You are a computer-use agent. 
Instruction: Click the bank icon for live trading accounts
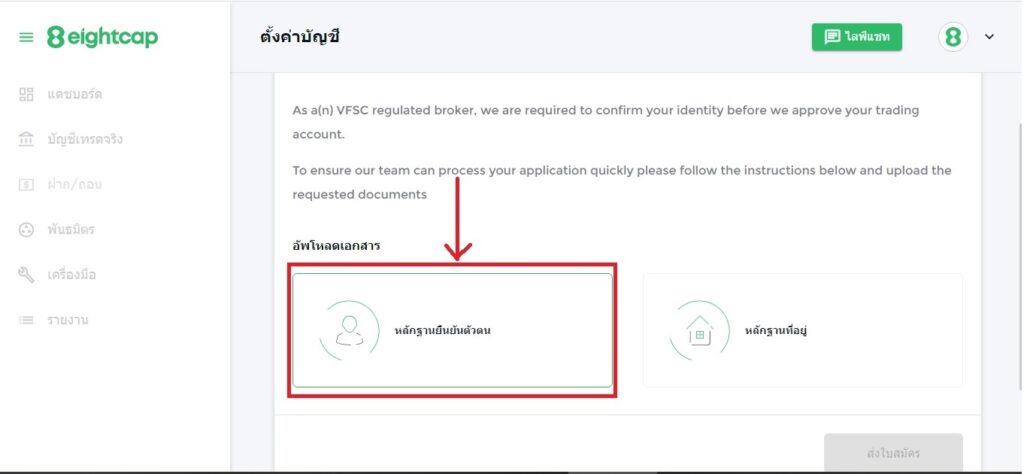[x=26, y=139]
